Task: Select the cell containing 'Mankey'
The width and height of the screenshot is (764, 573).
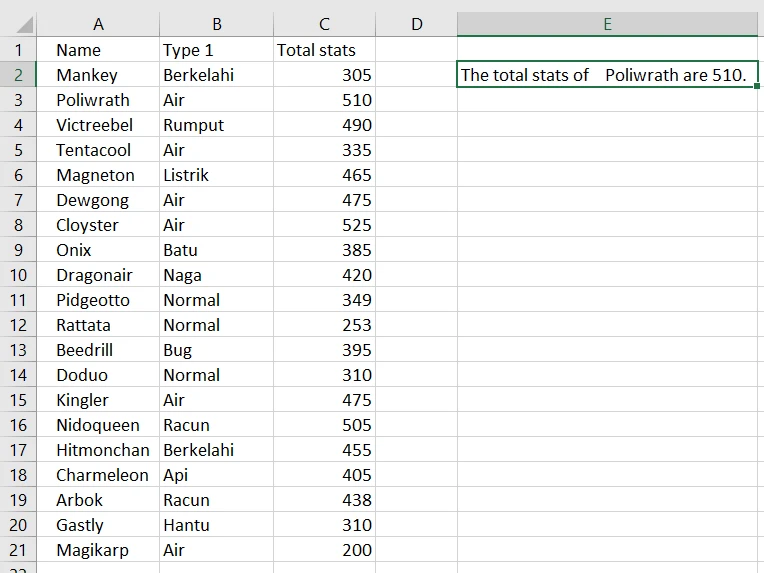Action: tap(98, 75)
